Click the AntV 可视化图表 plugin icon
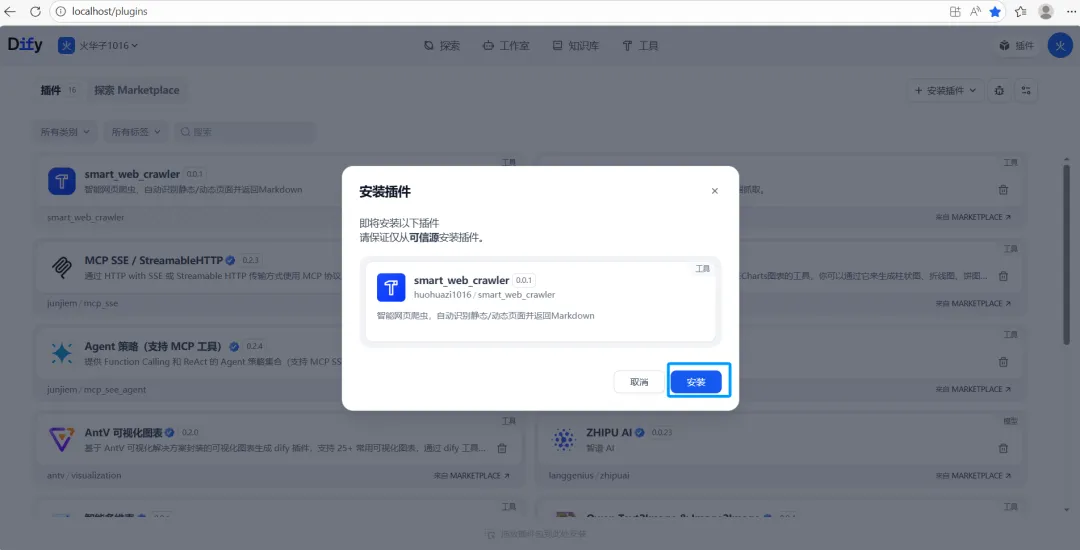This screenshot has width=1080, height=550. [61, 439]
